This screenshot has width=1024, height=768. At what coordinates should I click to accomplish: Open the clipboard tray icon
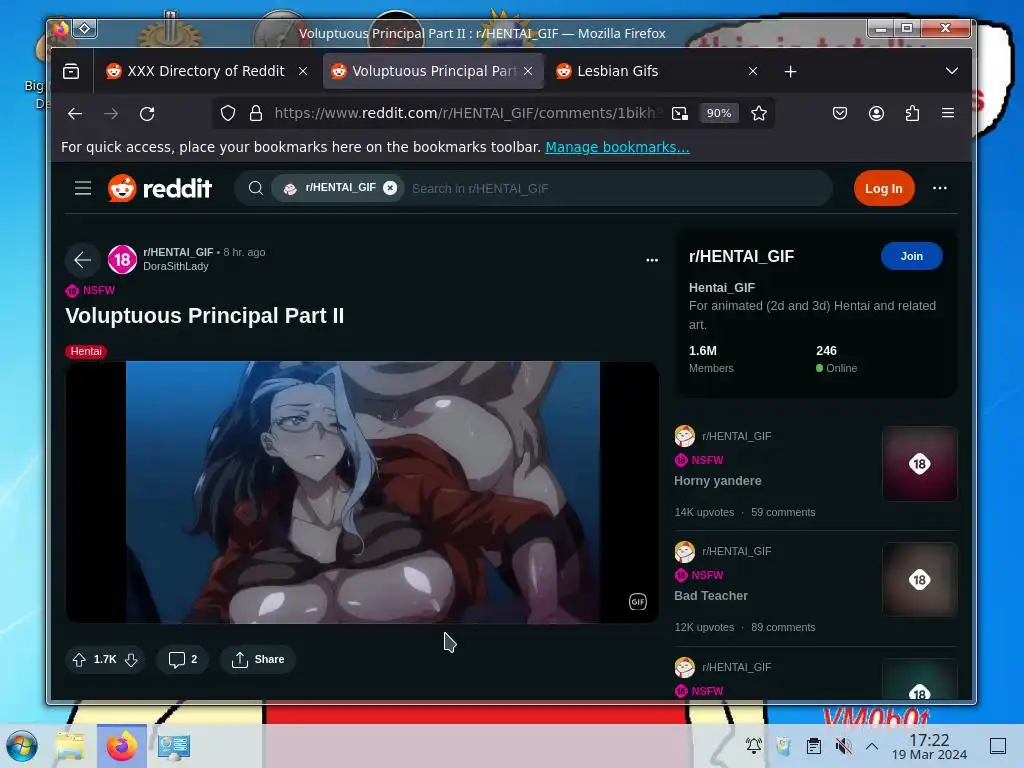pos(814,745)
